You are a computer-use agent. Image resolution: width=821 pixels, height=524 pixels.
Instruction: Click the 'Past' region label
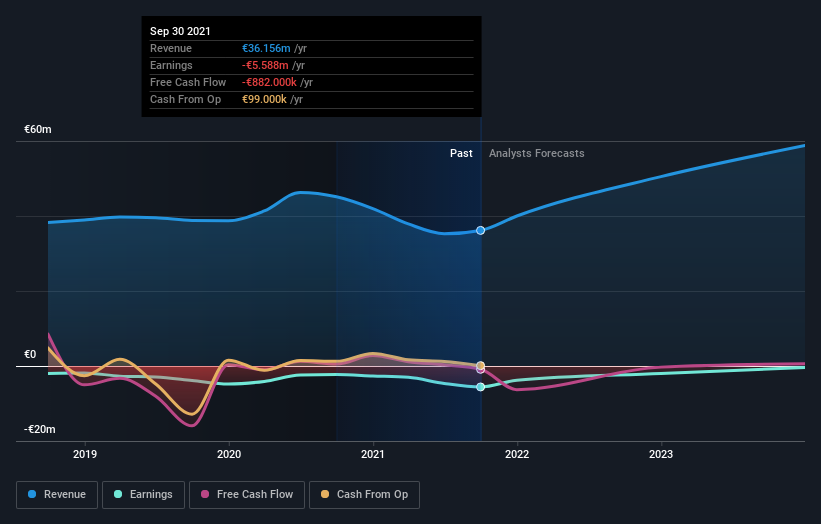[461, 153]
